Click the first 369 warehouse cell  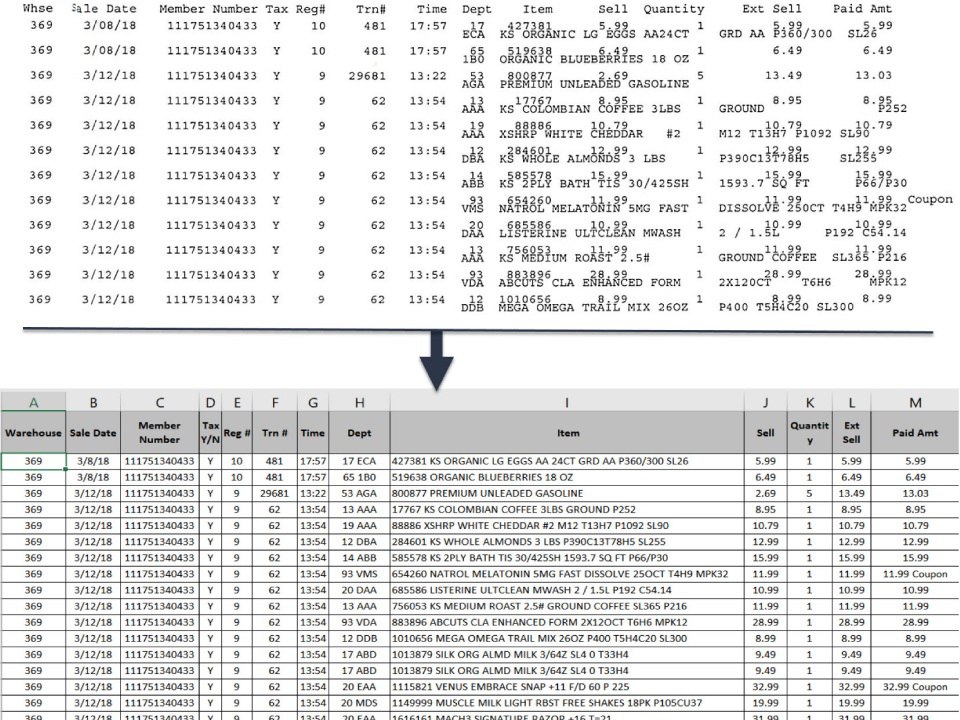pos(33,459)
